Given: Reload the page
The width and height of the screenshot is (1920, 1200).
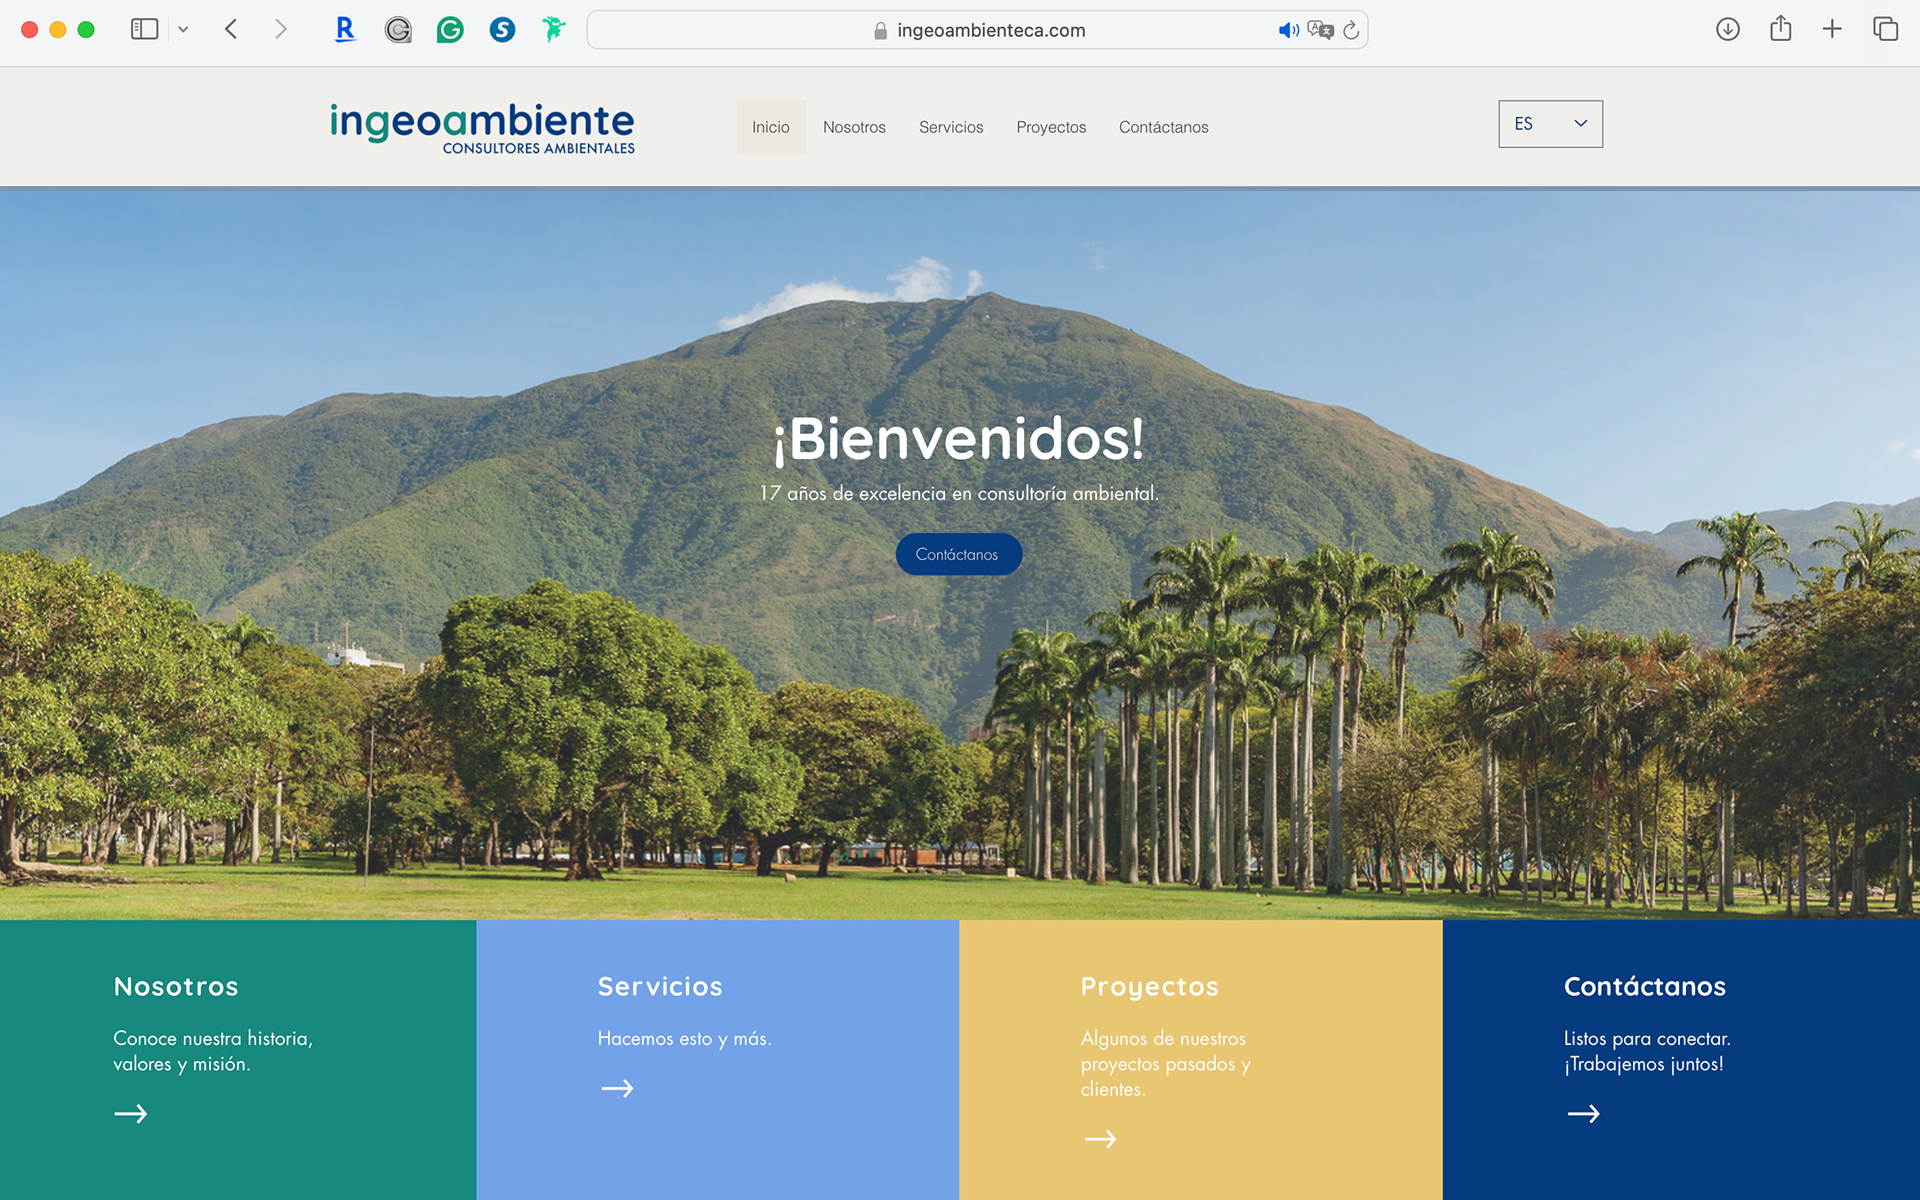Looking at the screenshot, I should (x=1351, y=30).
